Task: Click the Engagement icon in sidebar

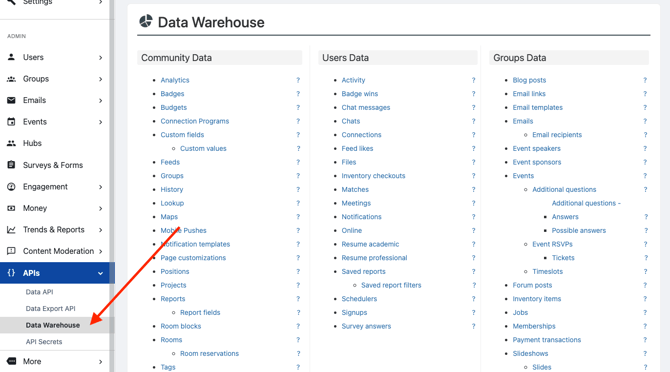Action: (12, 187)
